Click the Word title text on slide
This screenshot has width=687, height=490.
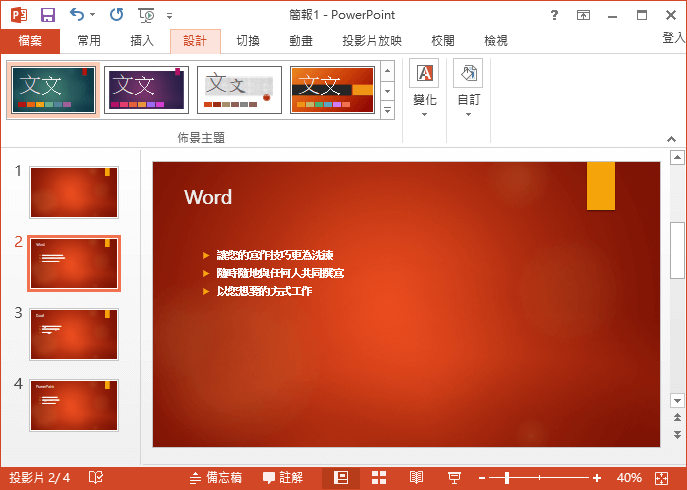point(208,197)
